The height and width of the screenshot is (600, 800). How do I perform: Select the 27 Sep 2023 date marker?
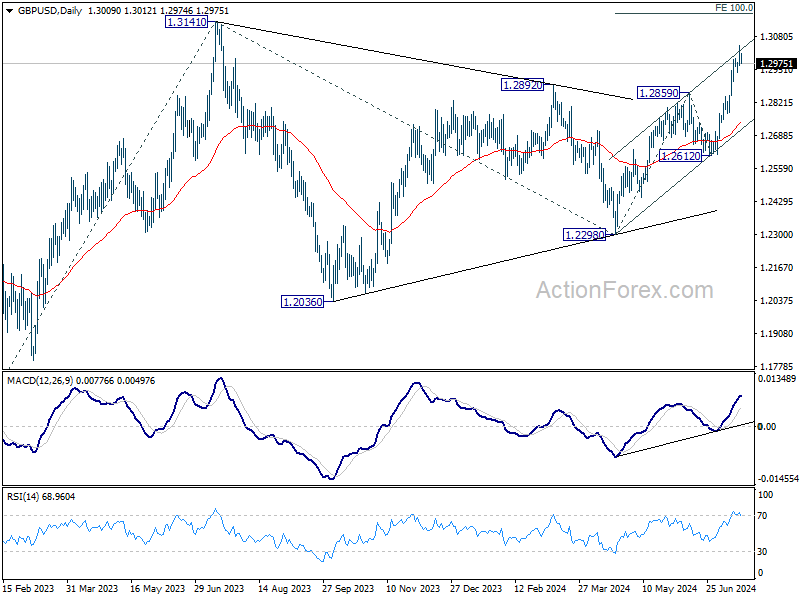(348, 588)
